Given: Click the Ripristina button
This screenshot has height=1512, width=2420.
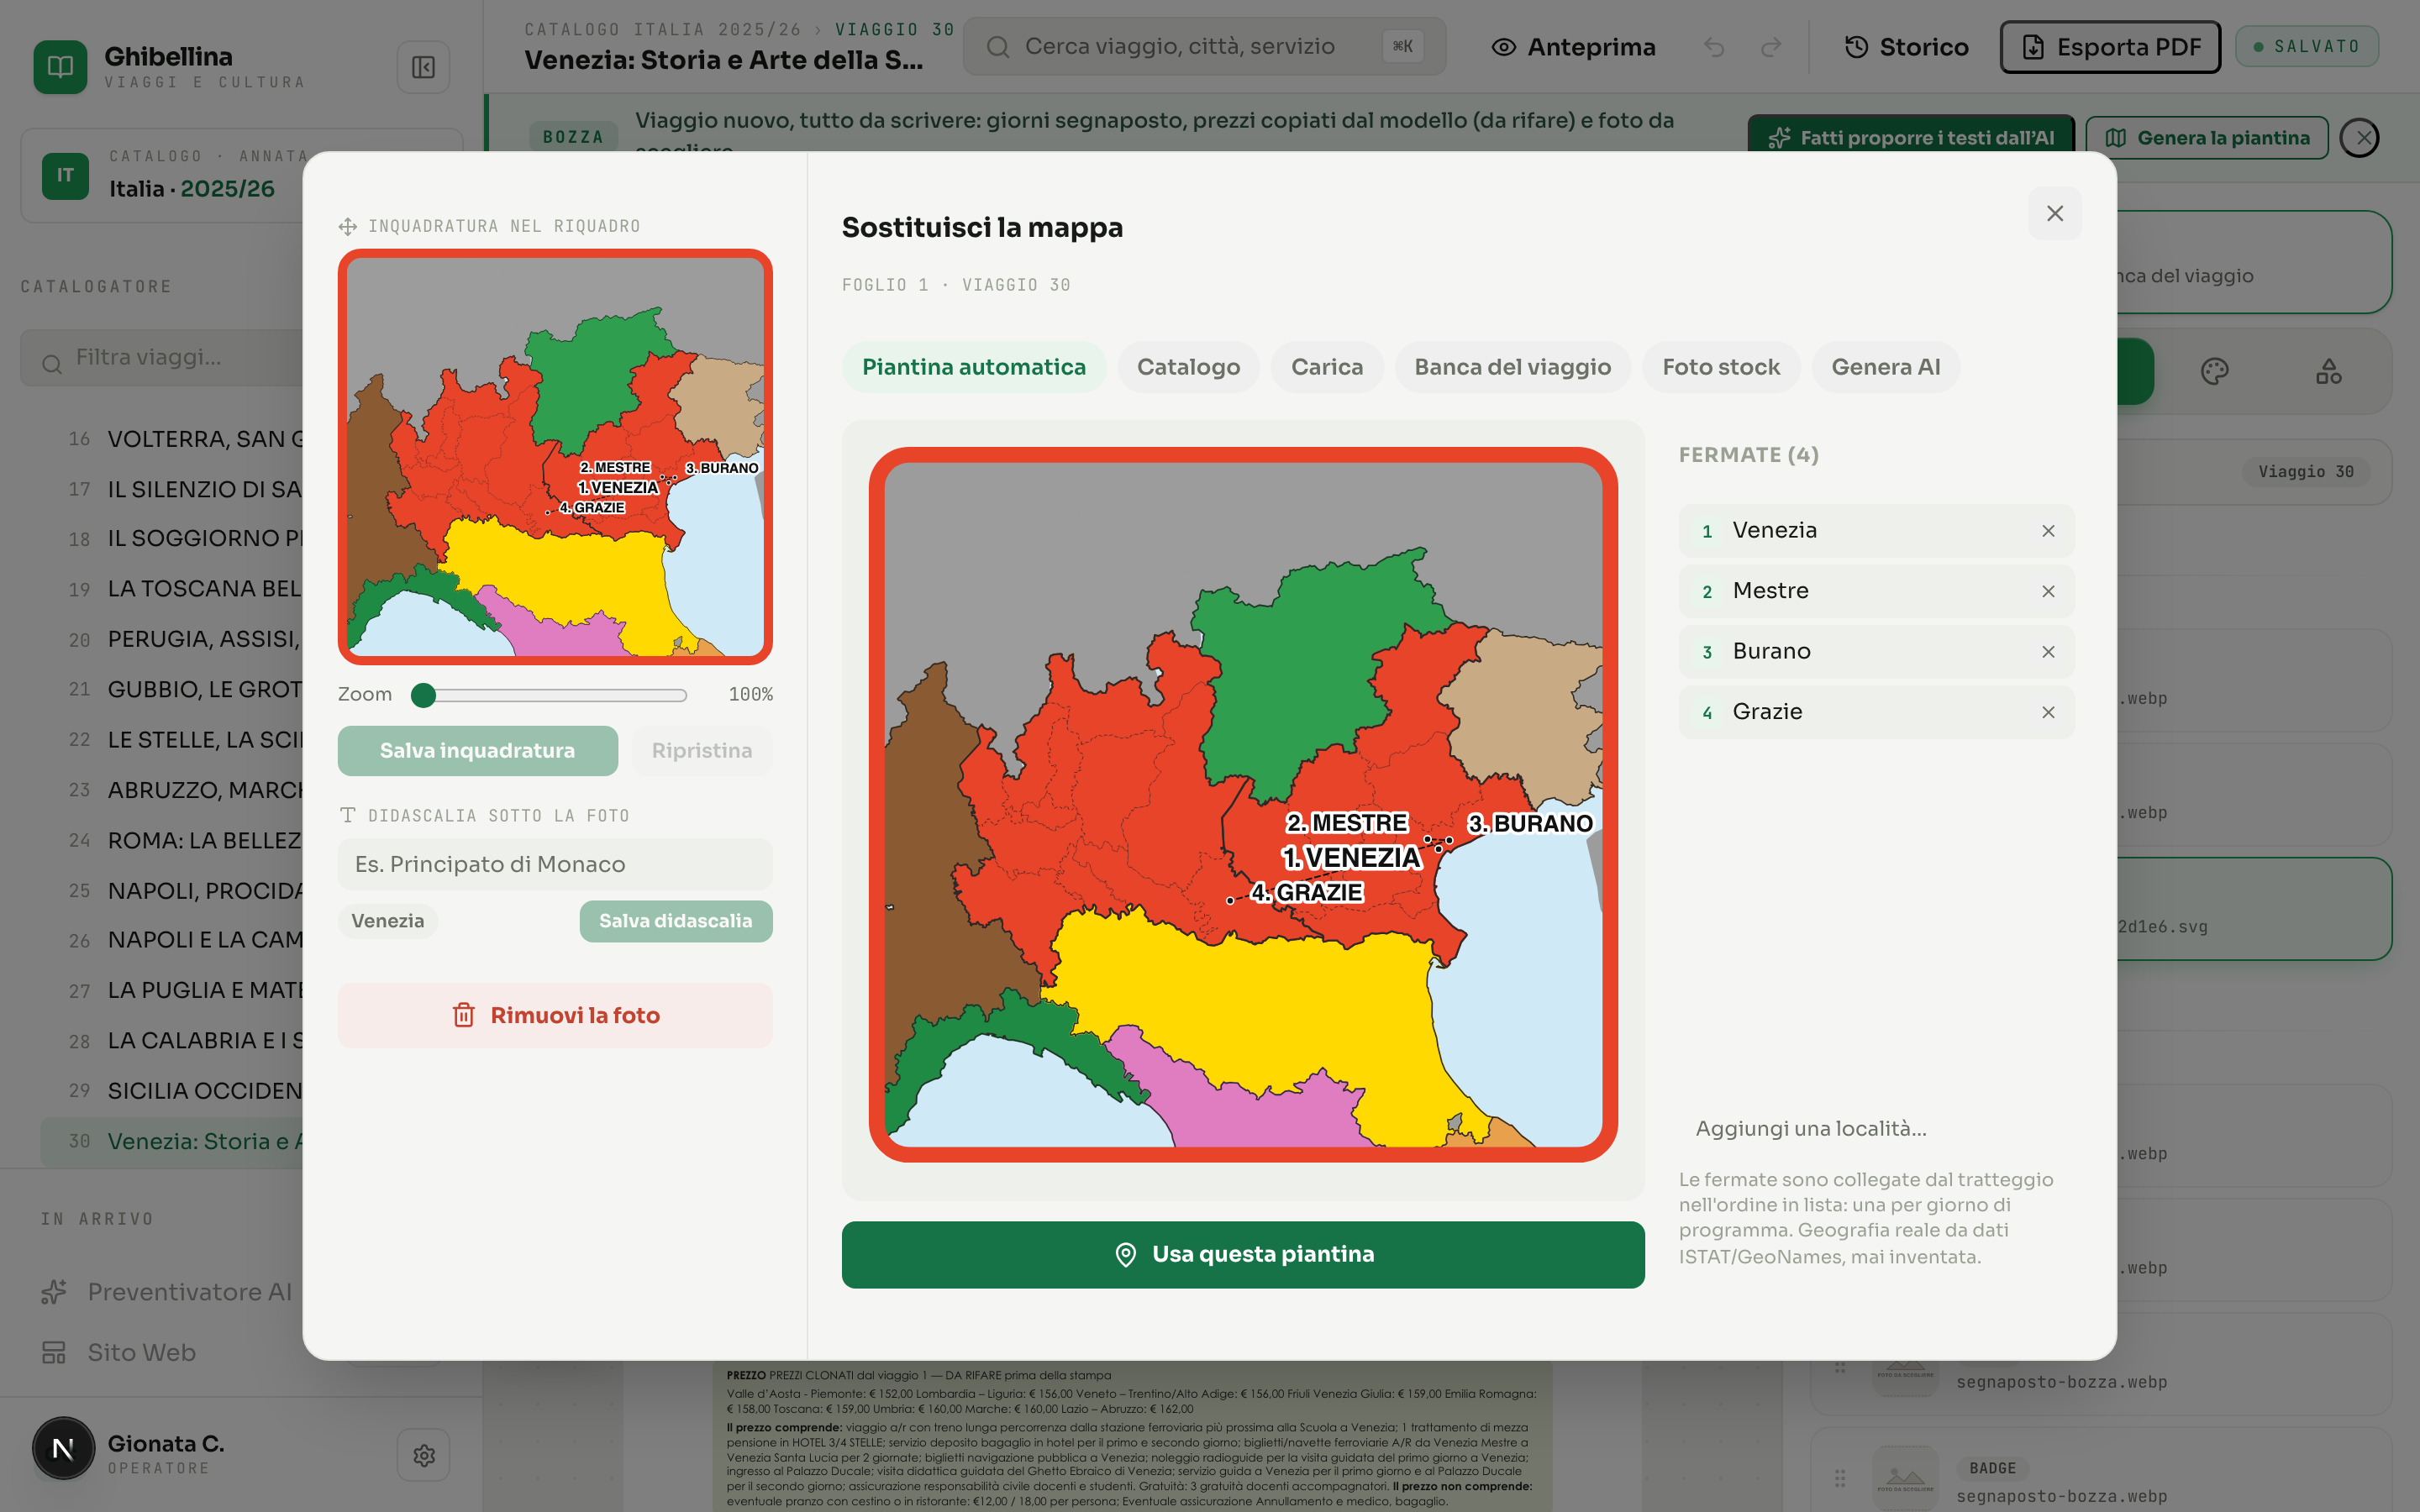Looking at the screenshot, I should [701, 751].
